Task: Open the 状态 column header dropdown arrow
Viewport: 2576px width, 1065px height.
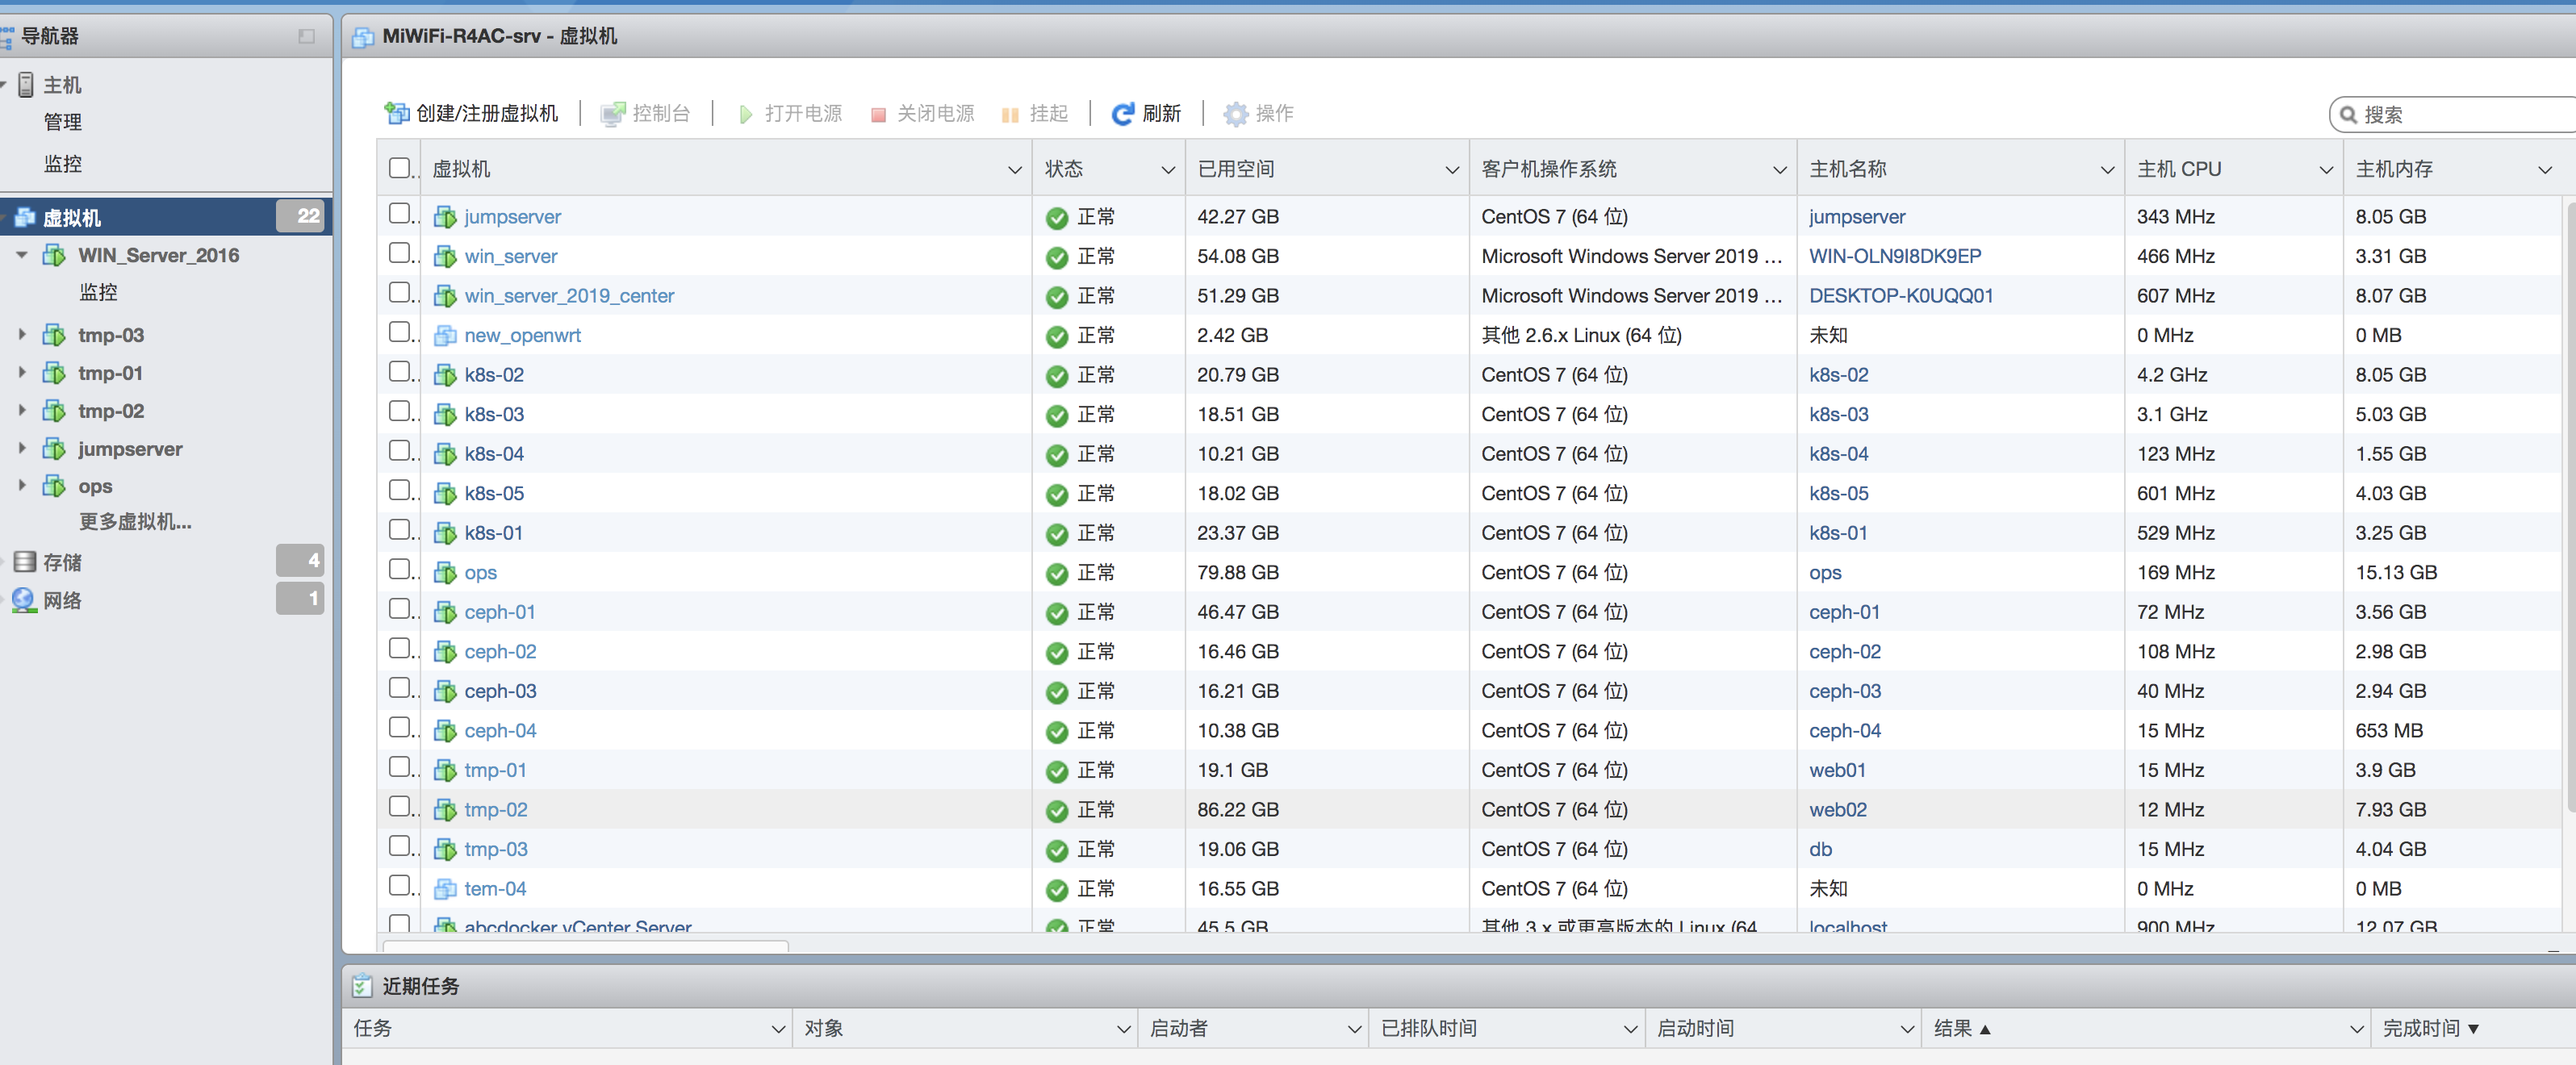Action: [x=1167, y=170]
